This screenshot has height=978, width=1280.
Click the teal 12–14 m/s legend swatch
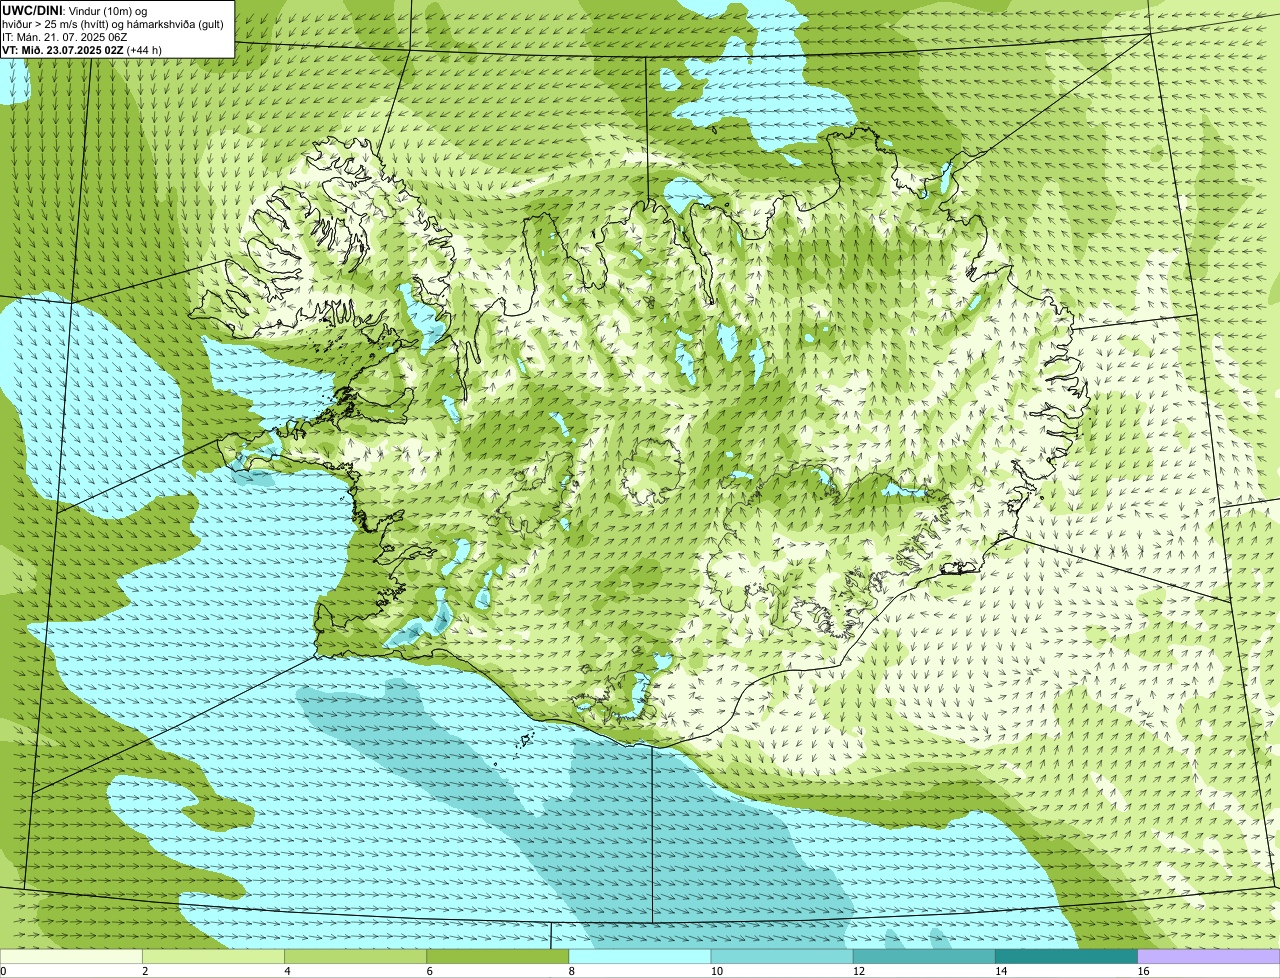pyautogui.click(x=924, y=957)
